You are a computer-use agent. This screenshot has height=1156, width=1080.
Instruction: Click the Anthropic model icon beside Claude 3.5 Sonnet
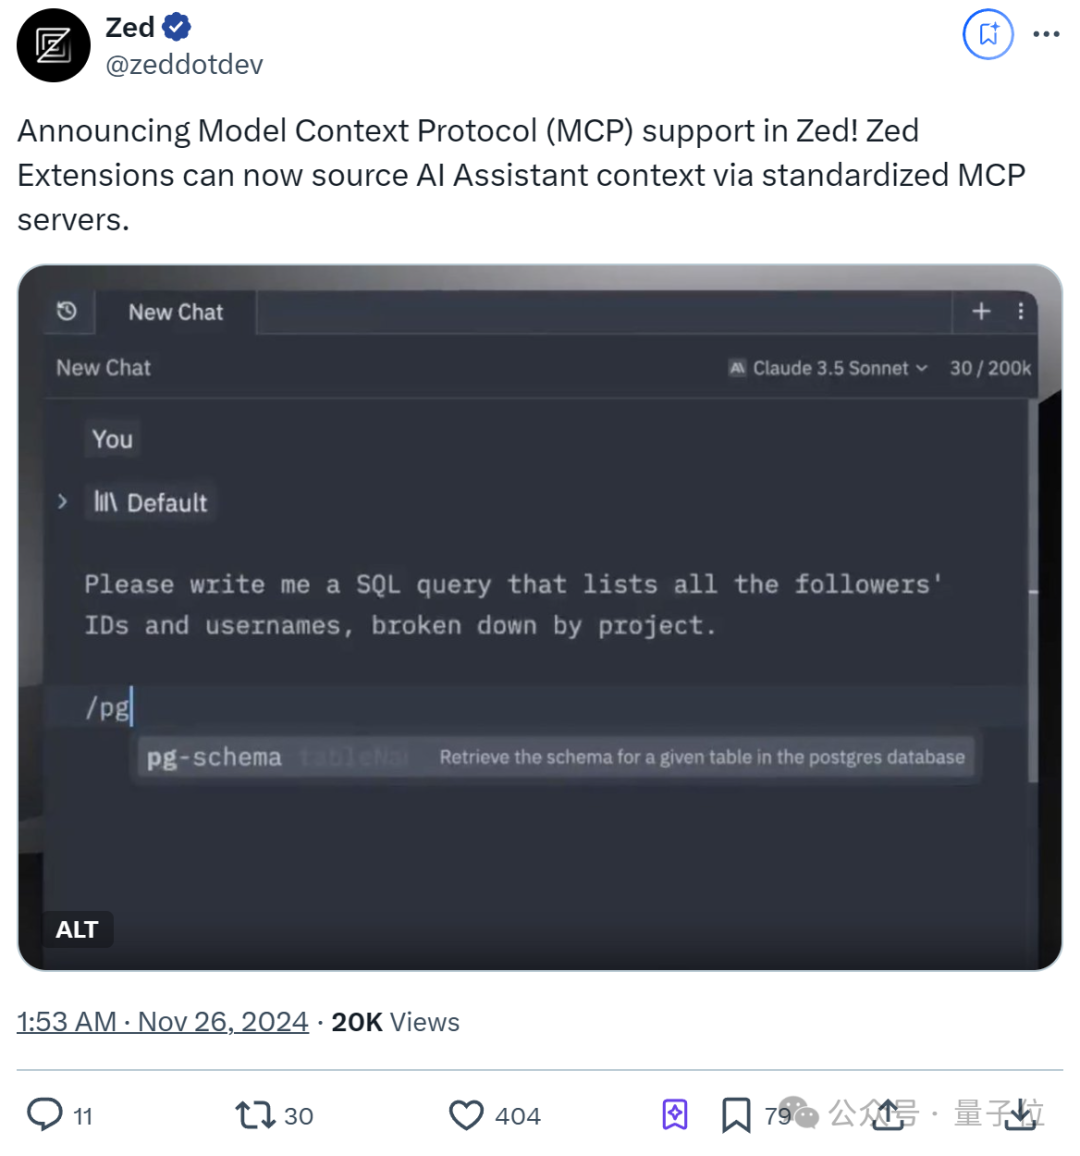(735, 368)
